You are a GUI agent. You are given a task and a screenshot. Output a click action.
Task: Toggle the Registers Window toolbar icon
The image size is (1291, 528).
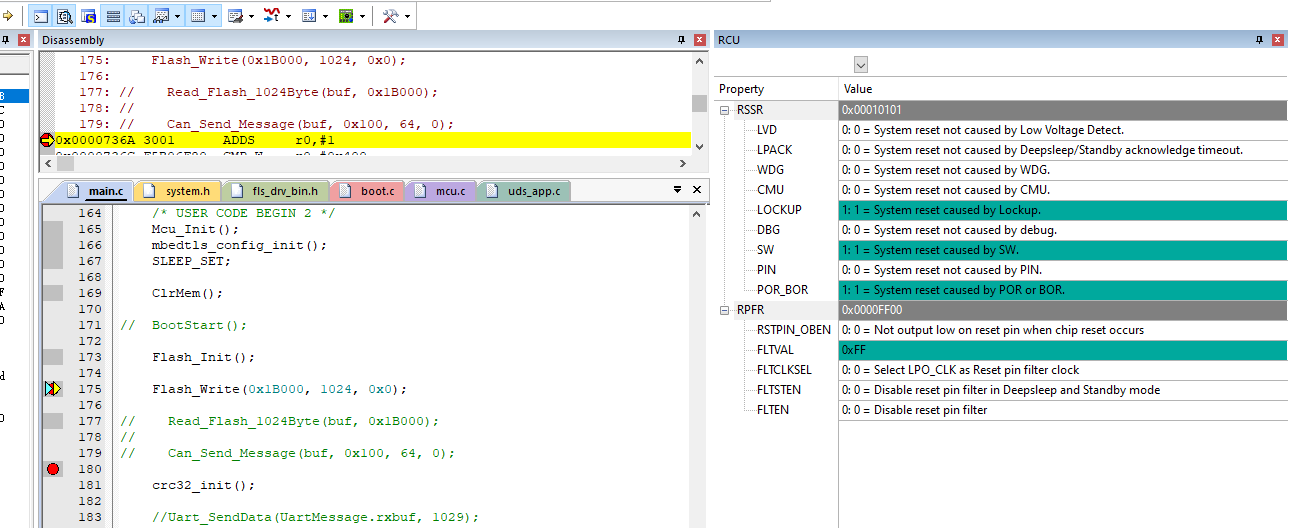pos(113,16)
